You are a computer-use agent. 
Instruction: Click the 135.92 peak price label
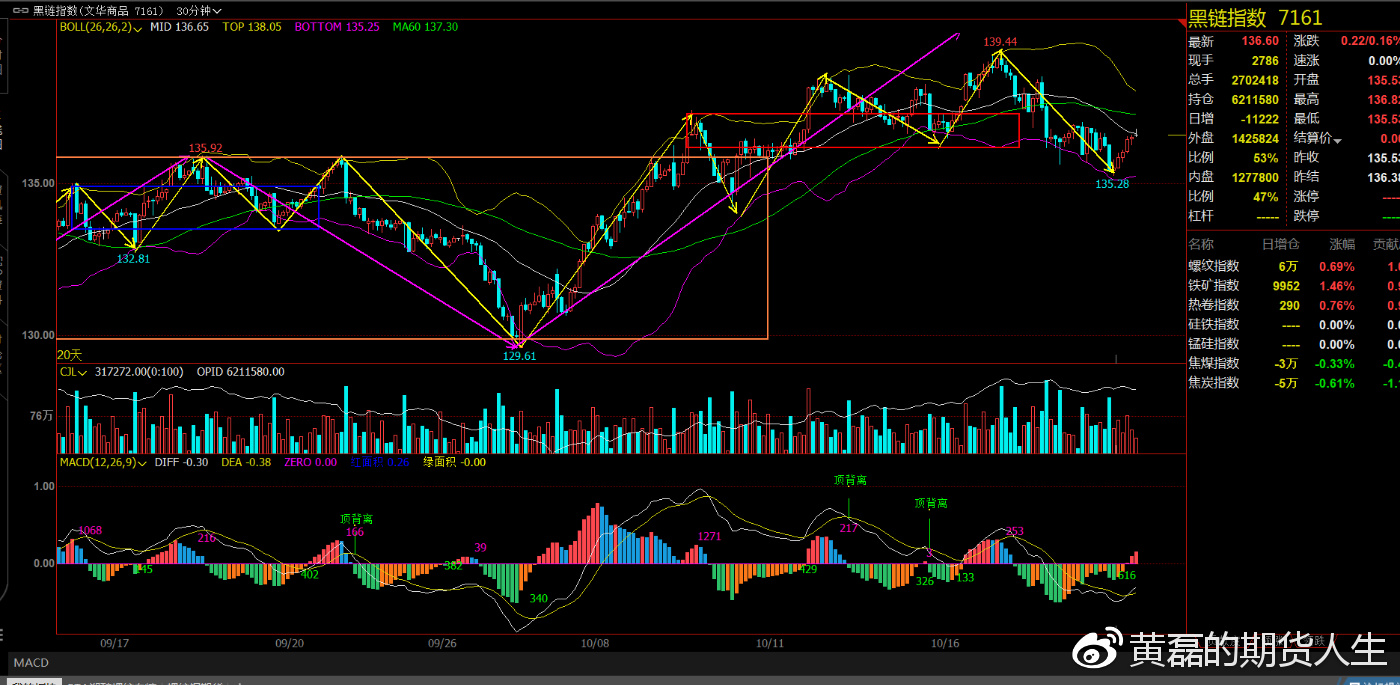point(206,148)
